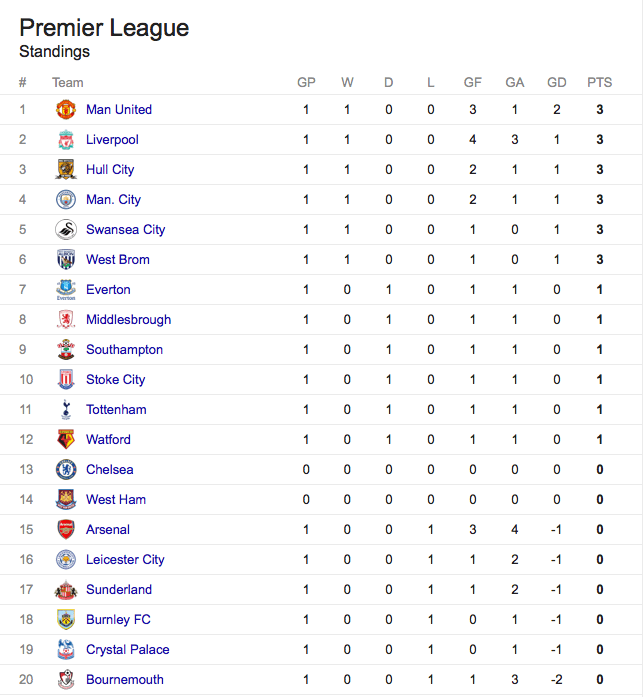Open the Everton team link
643x697 pixels.
(108, 289)
